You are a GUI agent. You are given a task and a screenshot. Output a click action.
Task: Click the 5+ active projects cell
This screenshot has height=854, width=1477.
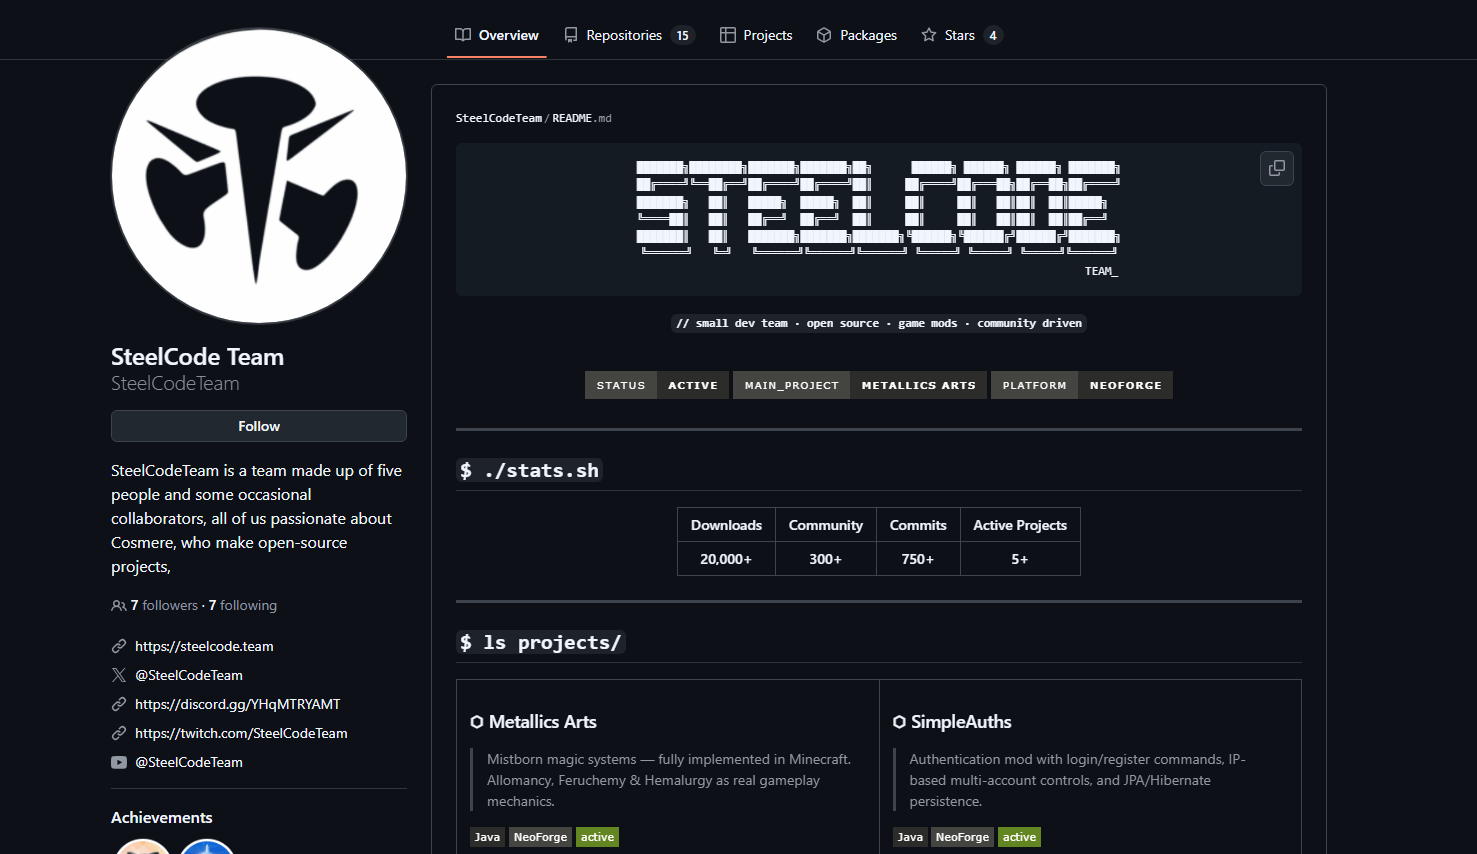1020,559
